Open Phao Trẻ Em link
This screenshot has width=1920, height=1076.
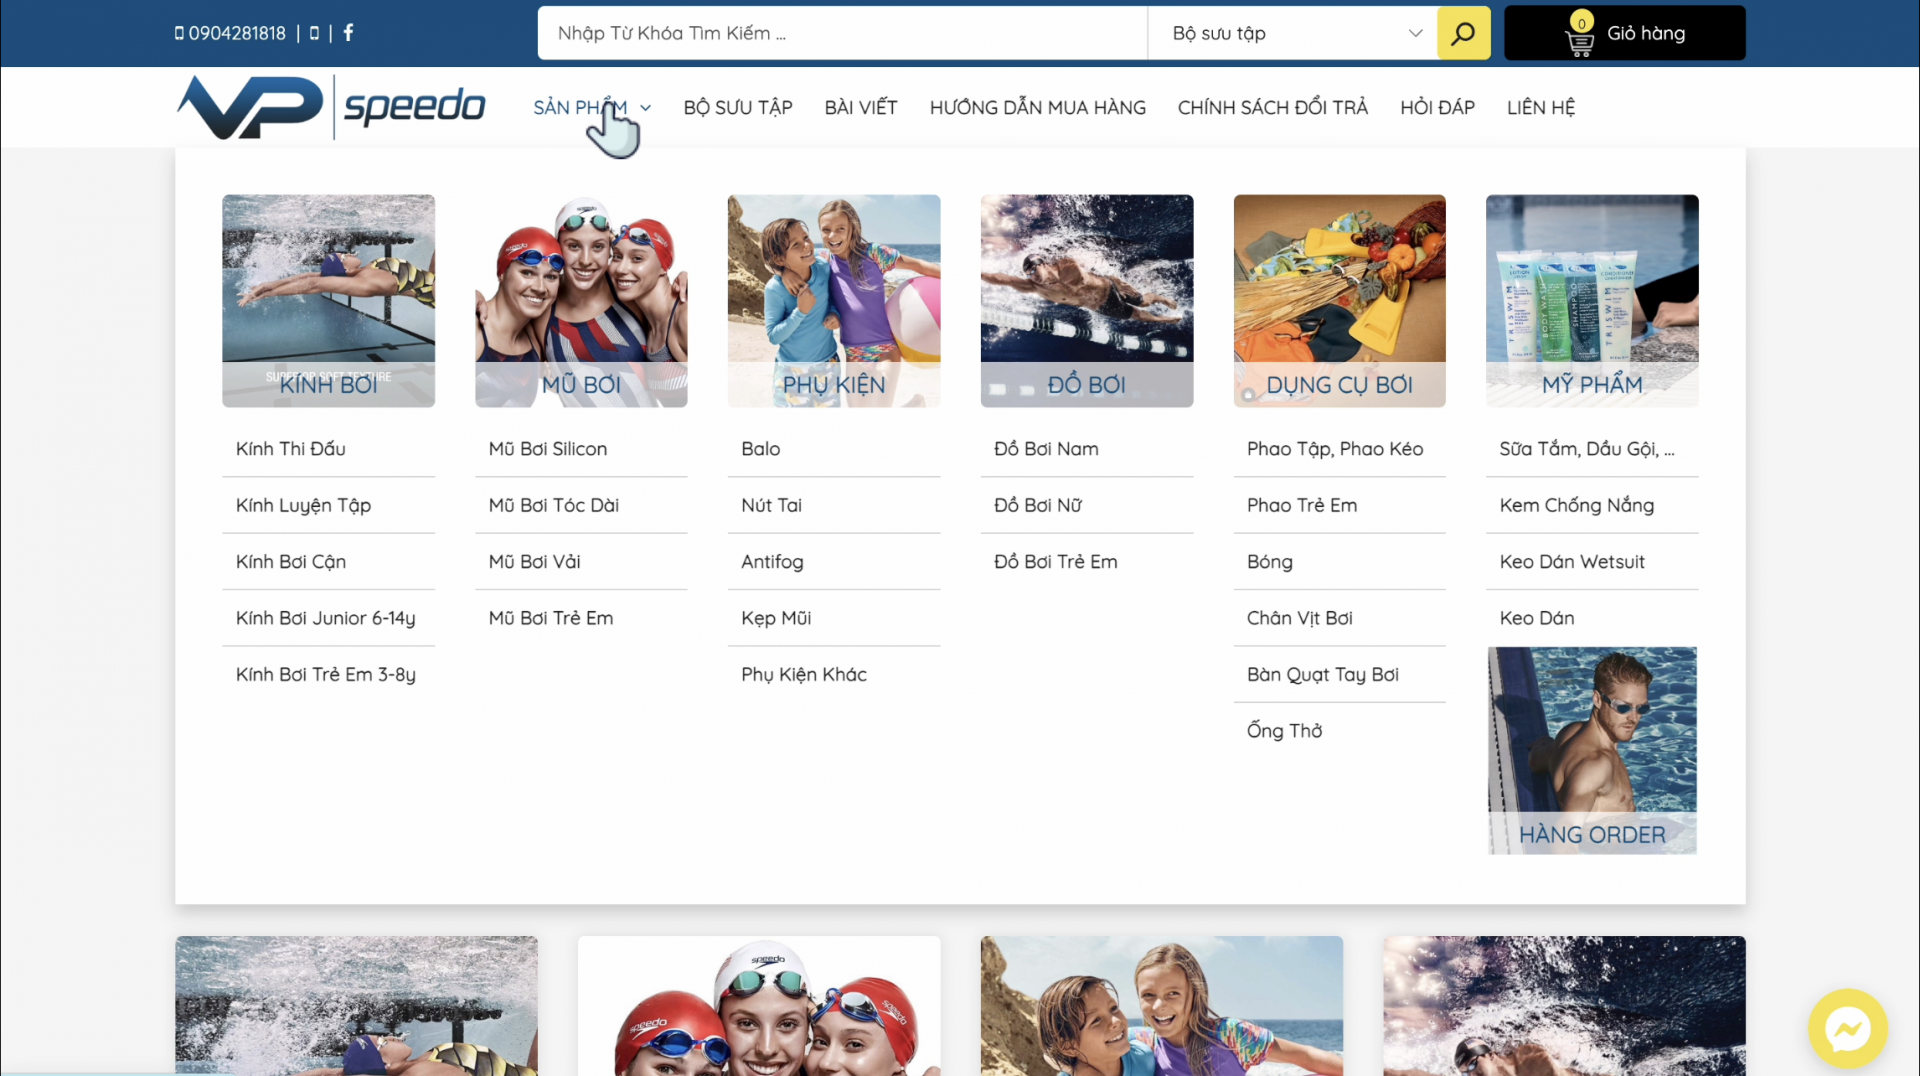click(1302, 505)
